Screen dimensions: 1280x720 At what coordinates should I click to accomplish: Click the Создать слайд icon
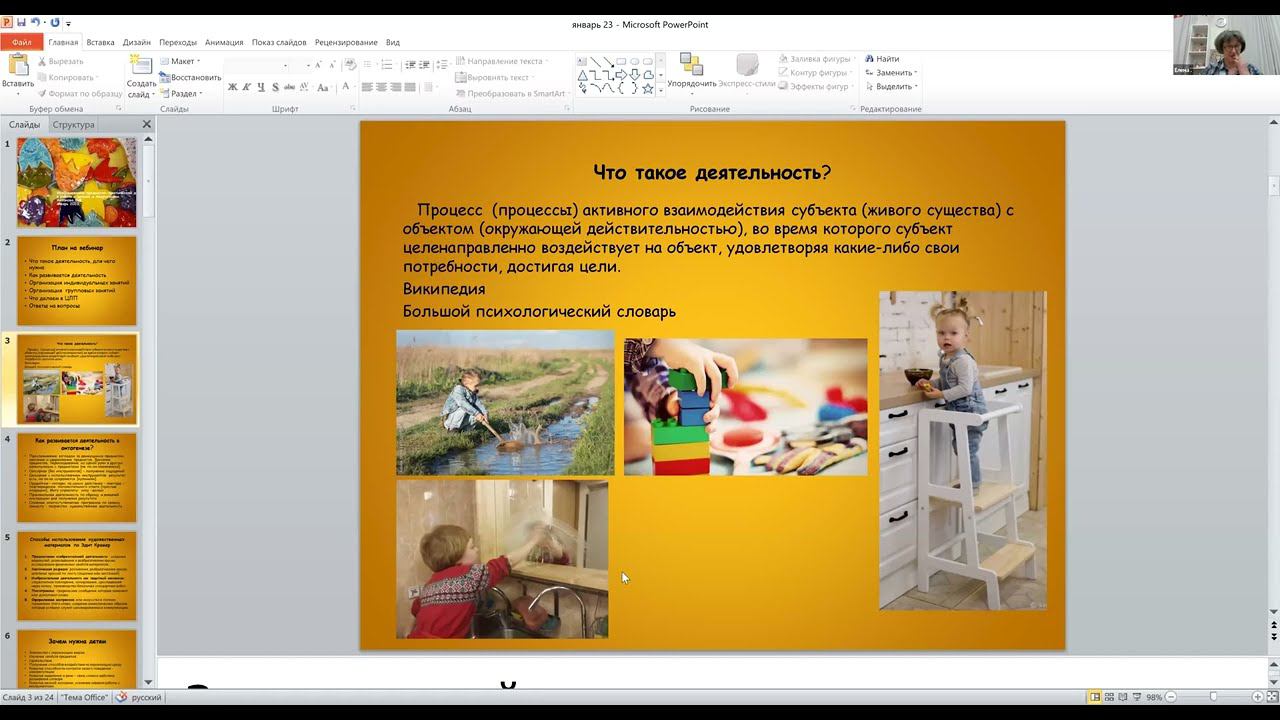point(140,68)
